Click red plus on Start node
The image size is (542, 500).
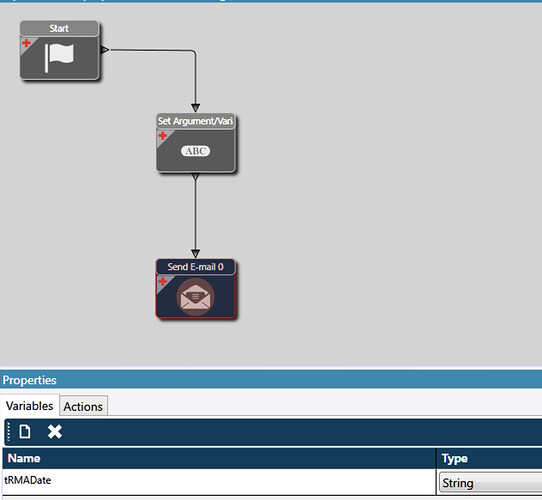click(x=26, y=43)
